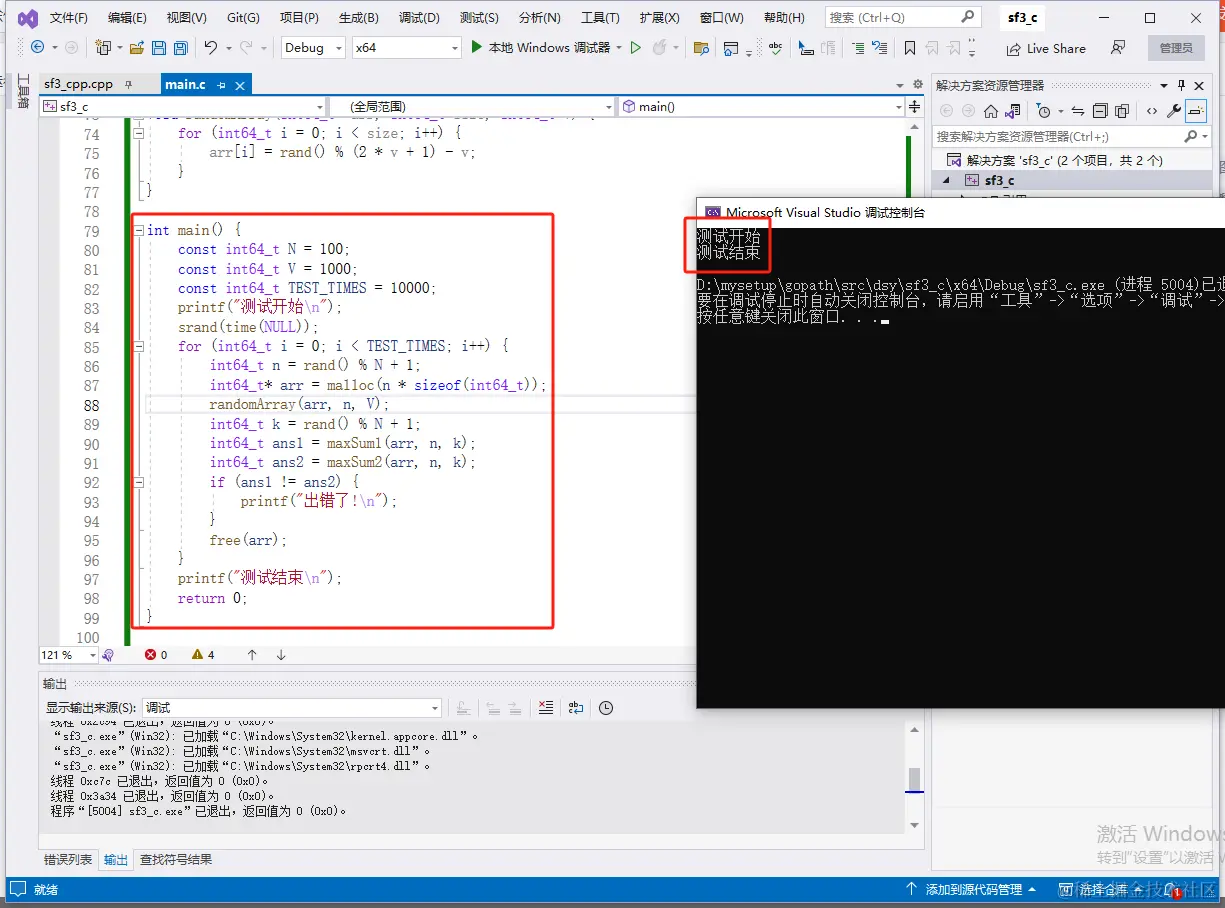
Task: Open the 工具(T) menu
Action: point(600,18)
